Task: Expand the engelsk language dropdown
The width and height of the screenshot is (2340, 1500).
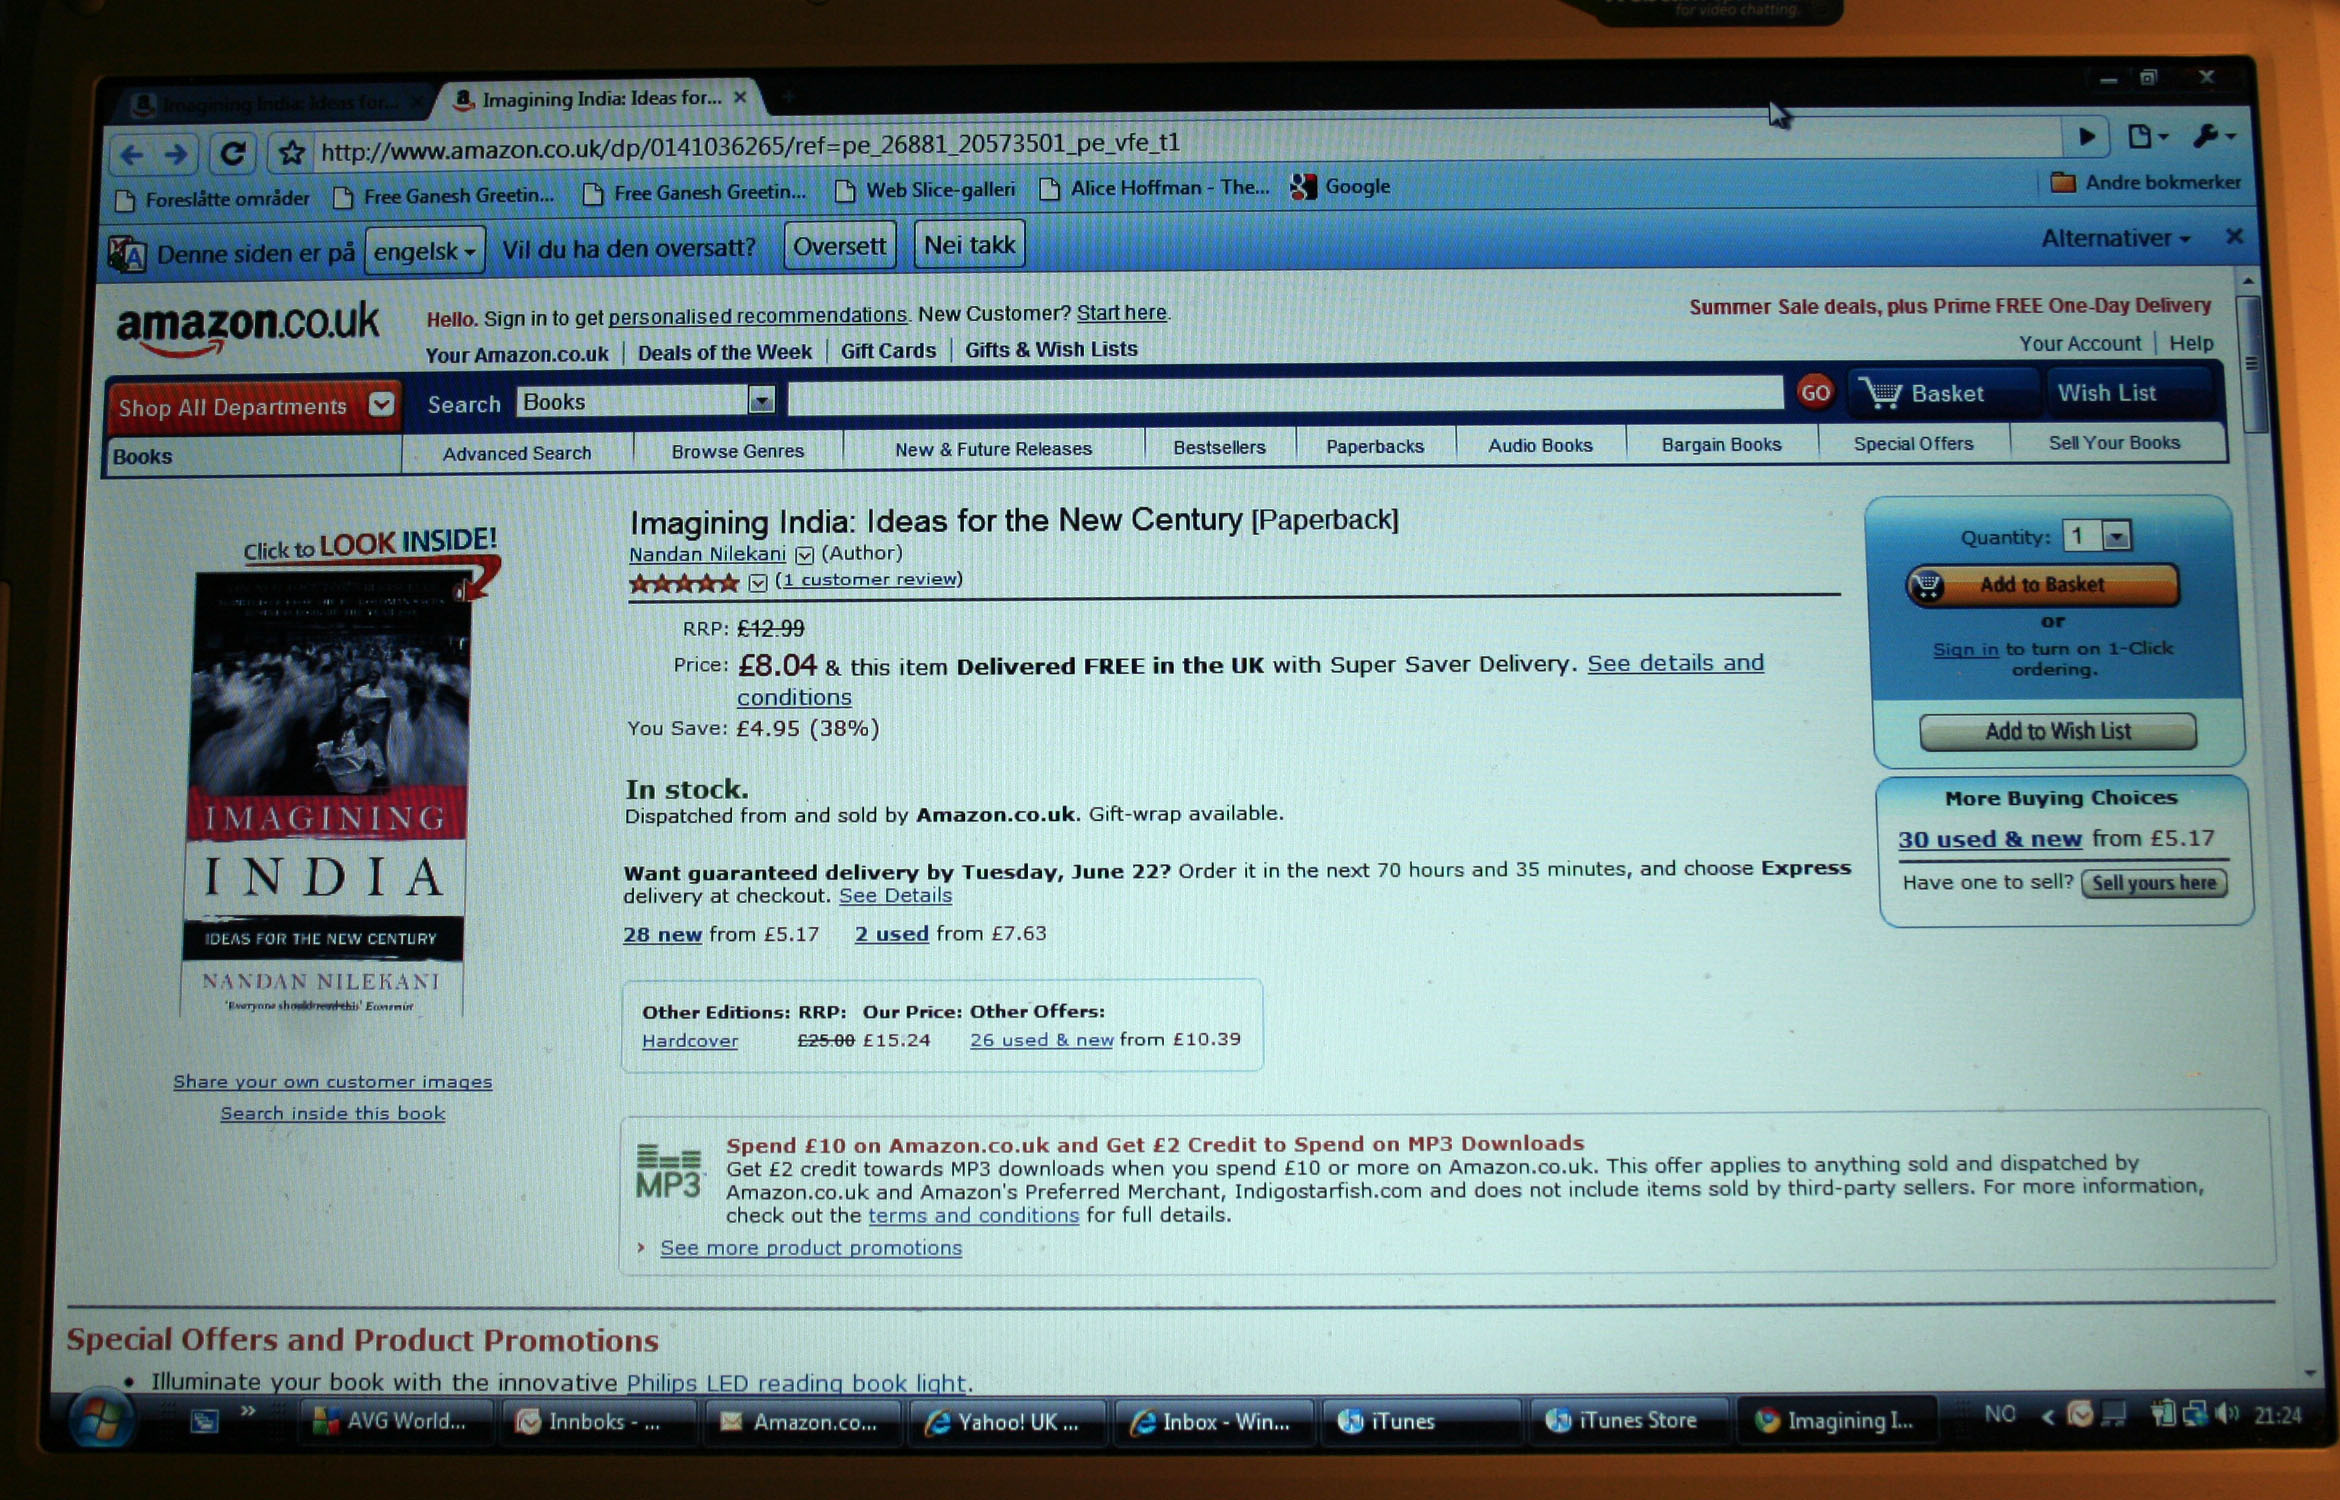Action: (x=425, y=251)
